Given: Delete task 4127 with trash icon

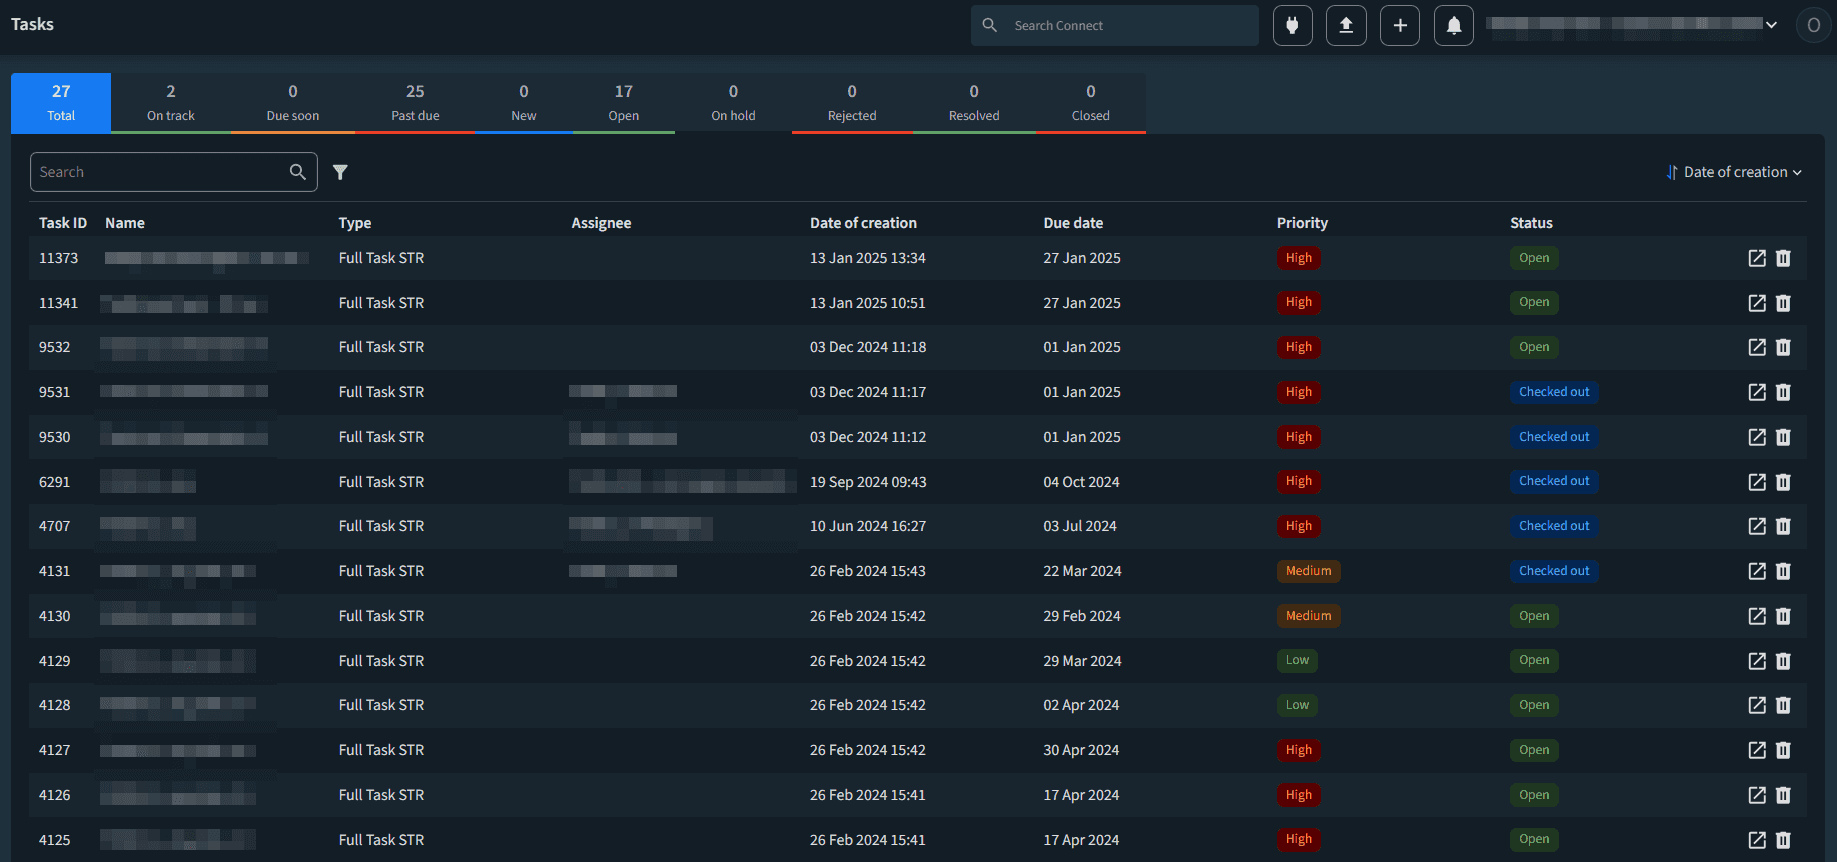Looking at the screenshot, I should click(x=1783, y=750).
